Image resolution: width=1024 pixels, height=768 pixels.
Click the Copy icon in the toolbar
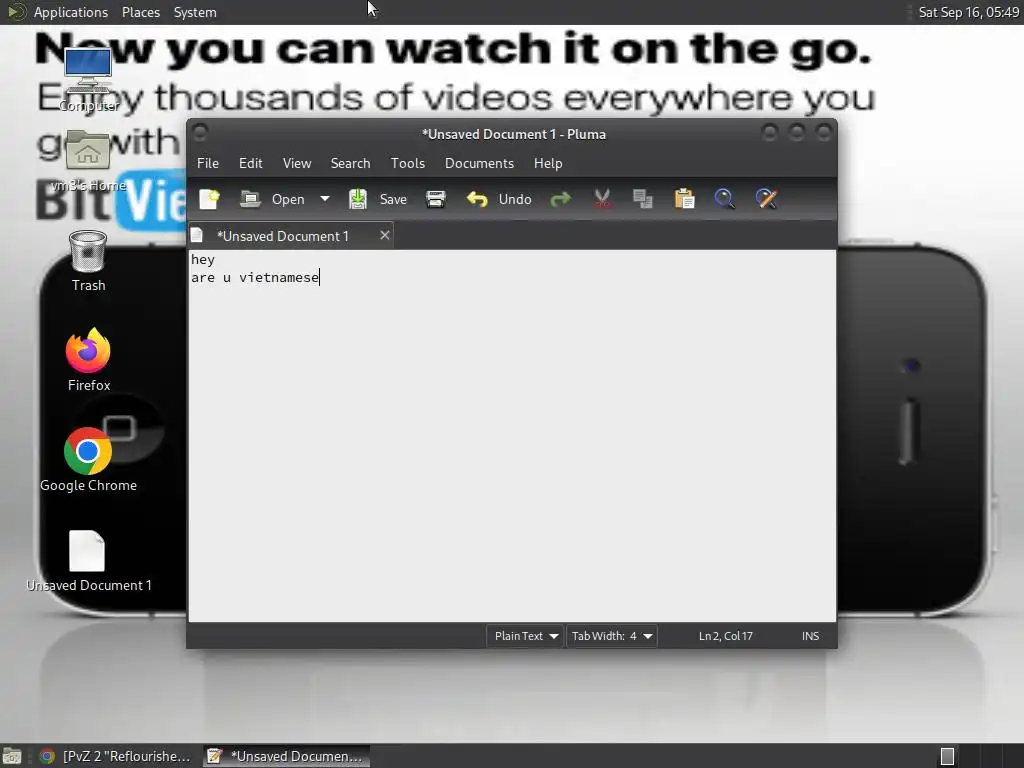tap(643, 199)
